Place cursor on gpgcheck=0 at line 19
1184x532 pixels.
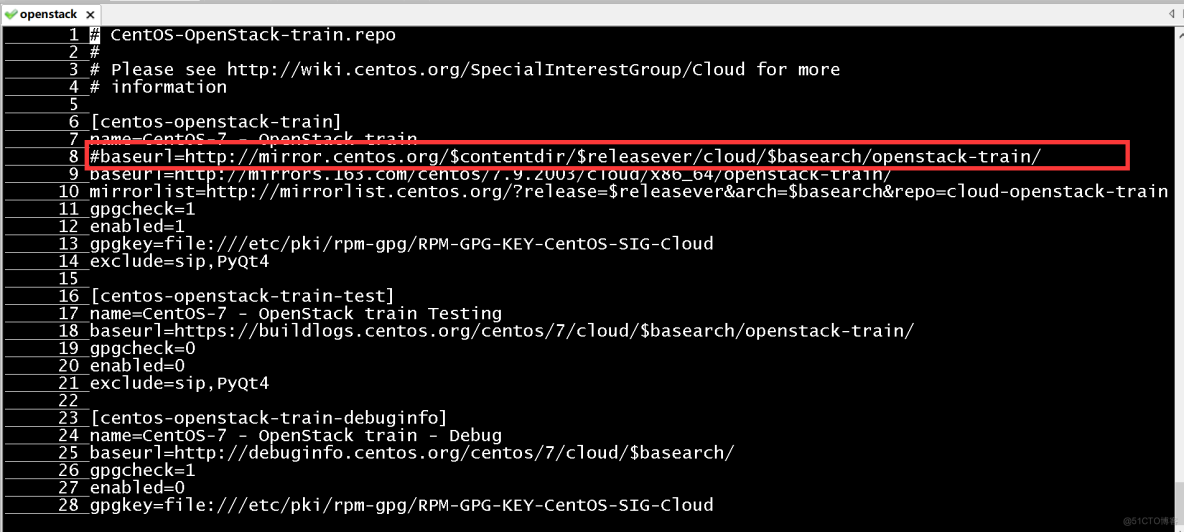click(x=143, y=348)
